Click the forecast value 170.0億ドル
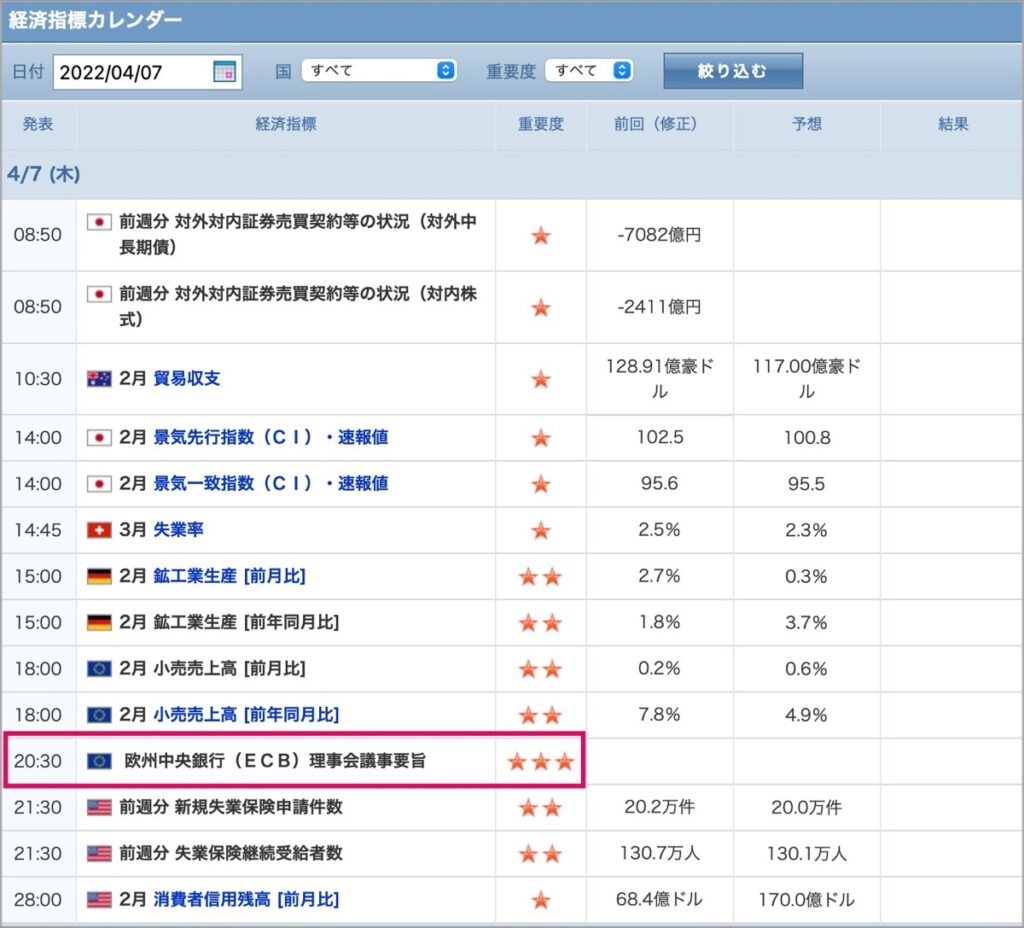This screenshot has width=1024, height=928. pyautogui.click(x=807, y=900)
